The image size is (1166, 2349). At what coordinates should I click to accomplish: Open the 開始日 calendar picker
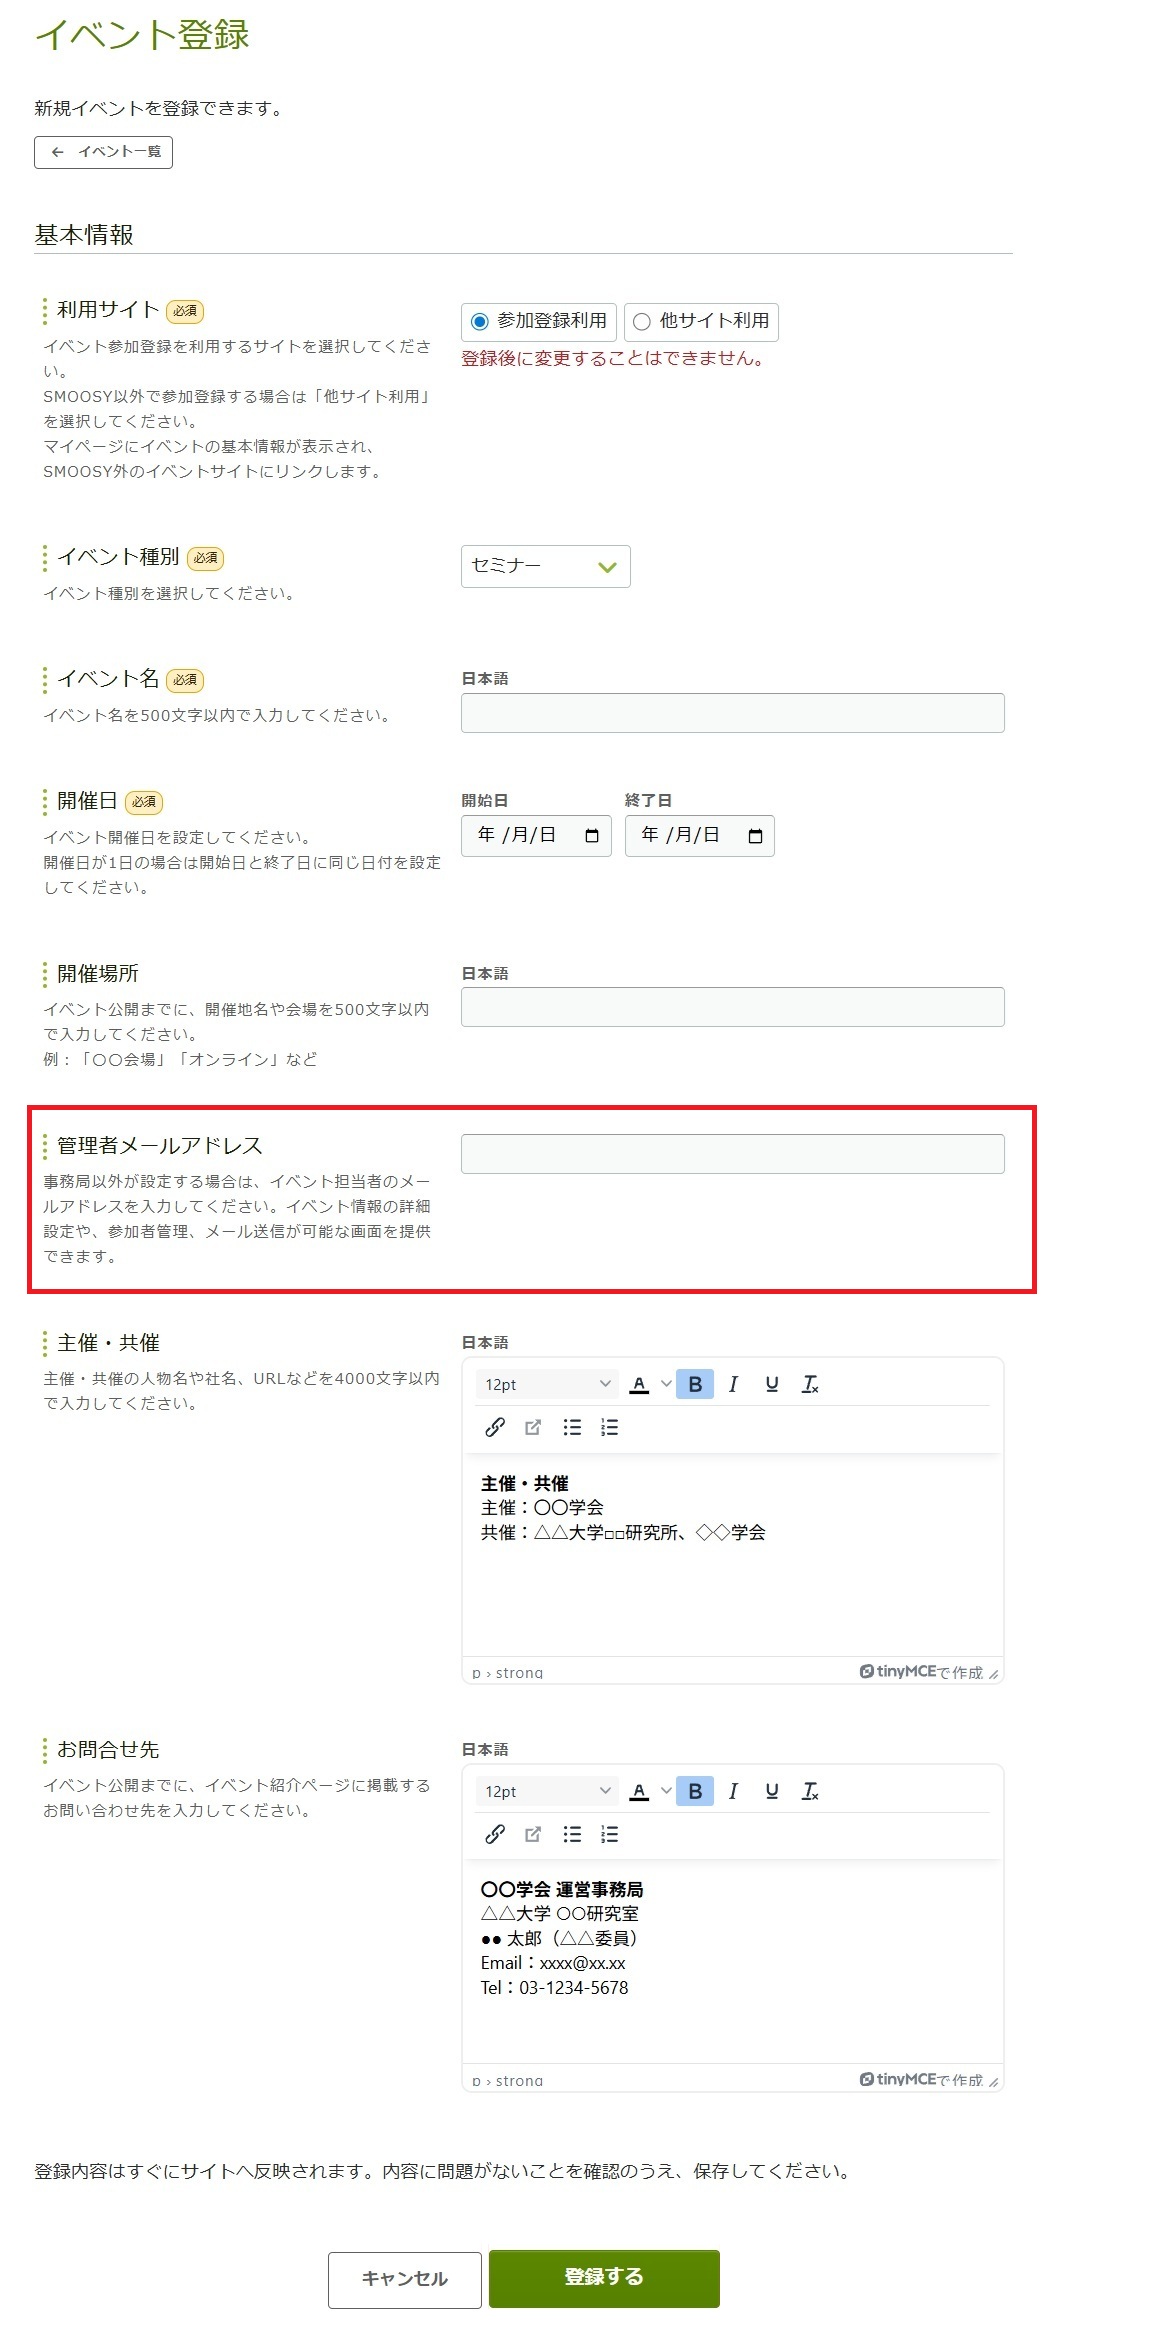click(x=592, y=836)
